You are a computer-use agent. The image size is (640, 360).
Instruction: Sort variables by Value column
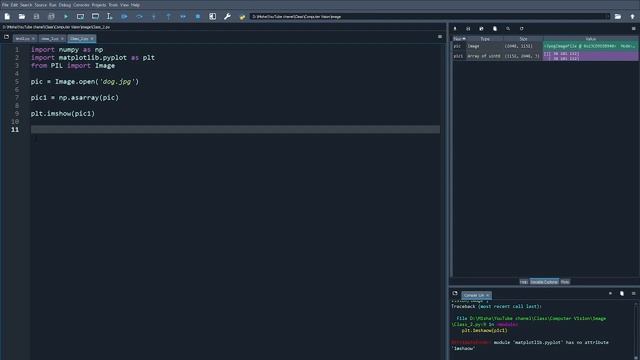tap(591, 39)
